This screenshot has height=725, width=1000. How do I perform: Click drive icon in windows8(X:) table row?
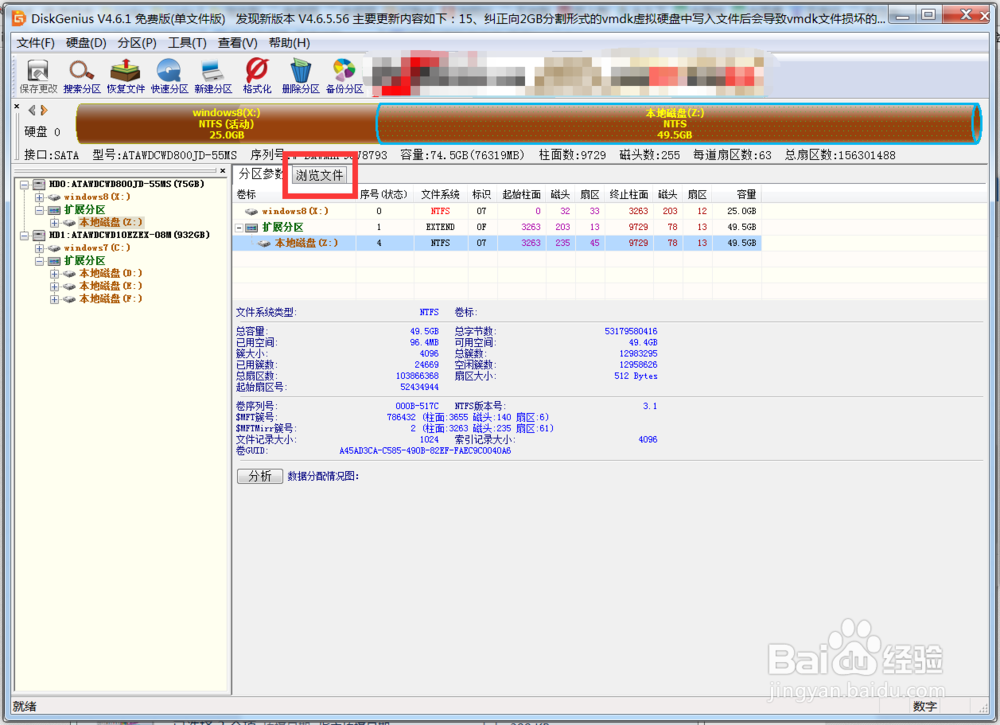click(x=251, y=211)
